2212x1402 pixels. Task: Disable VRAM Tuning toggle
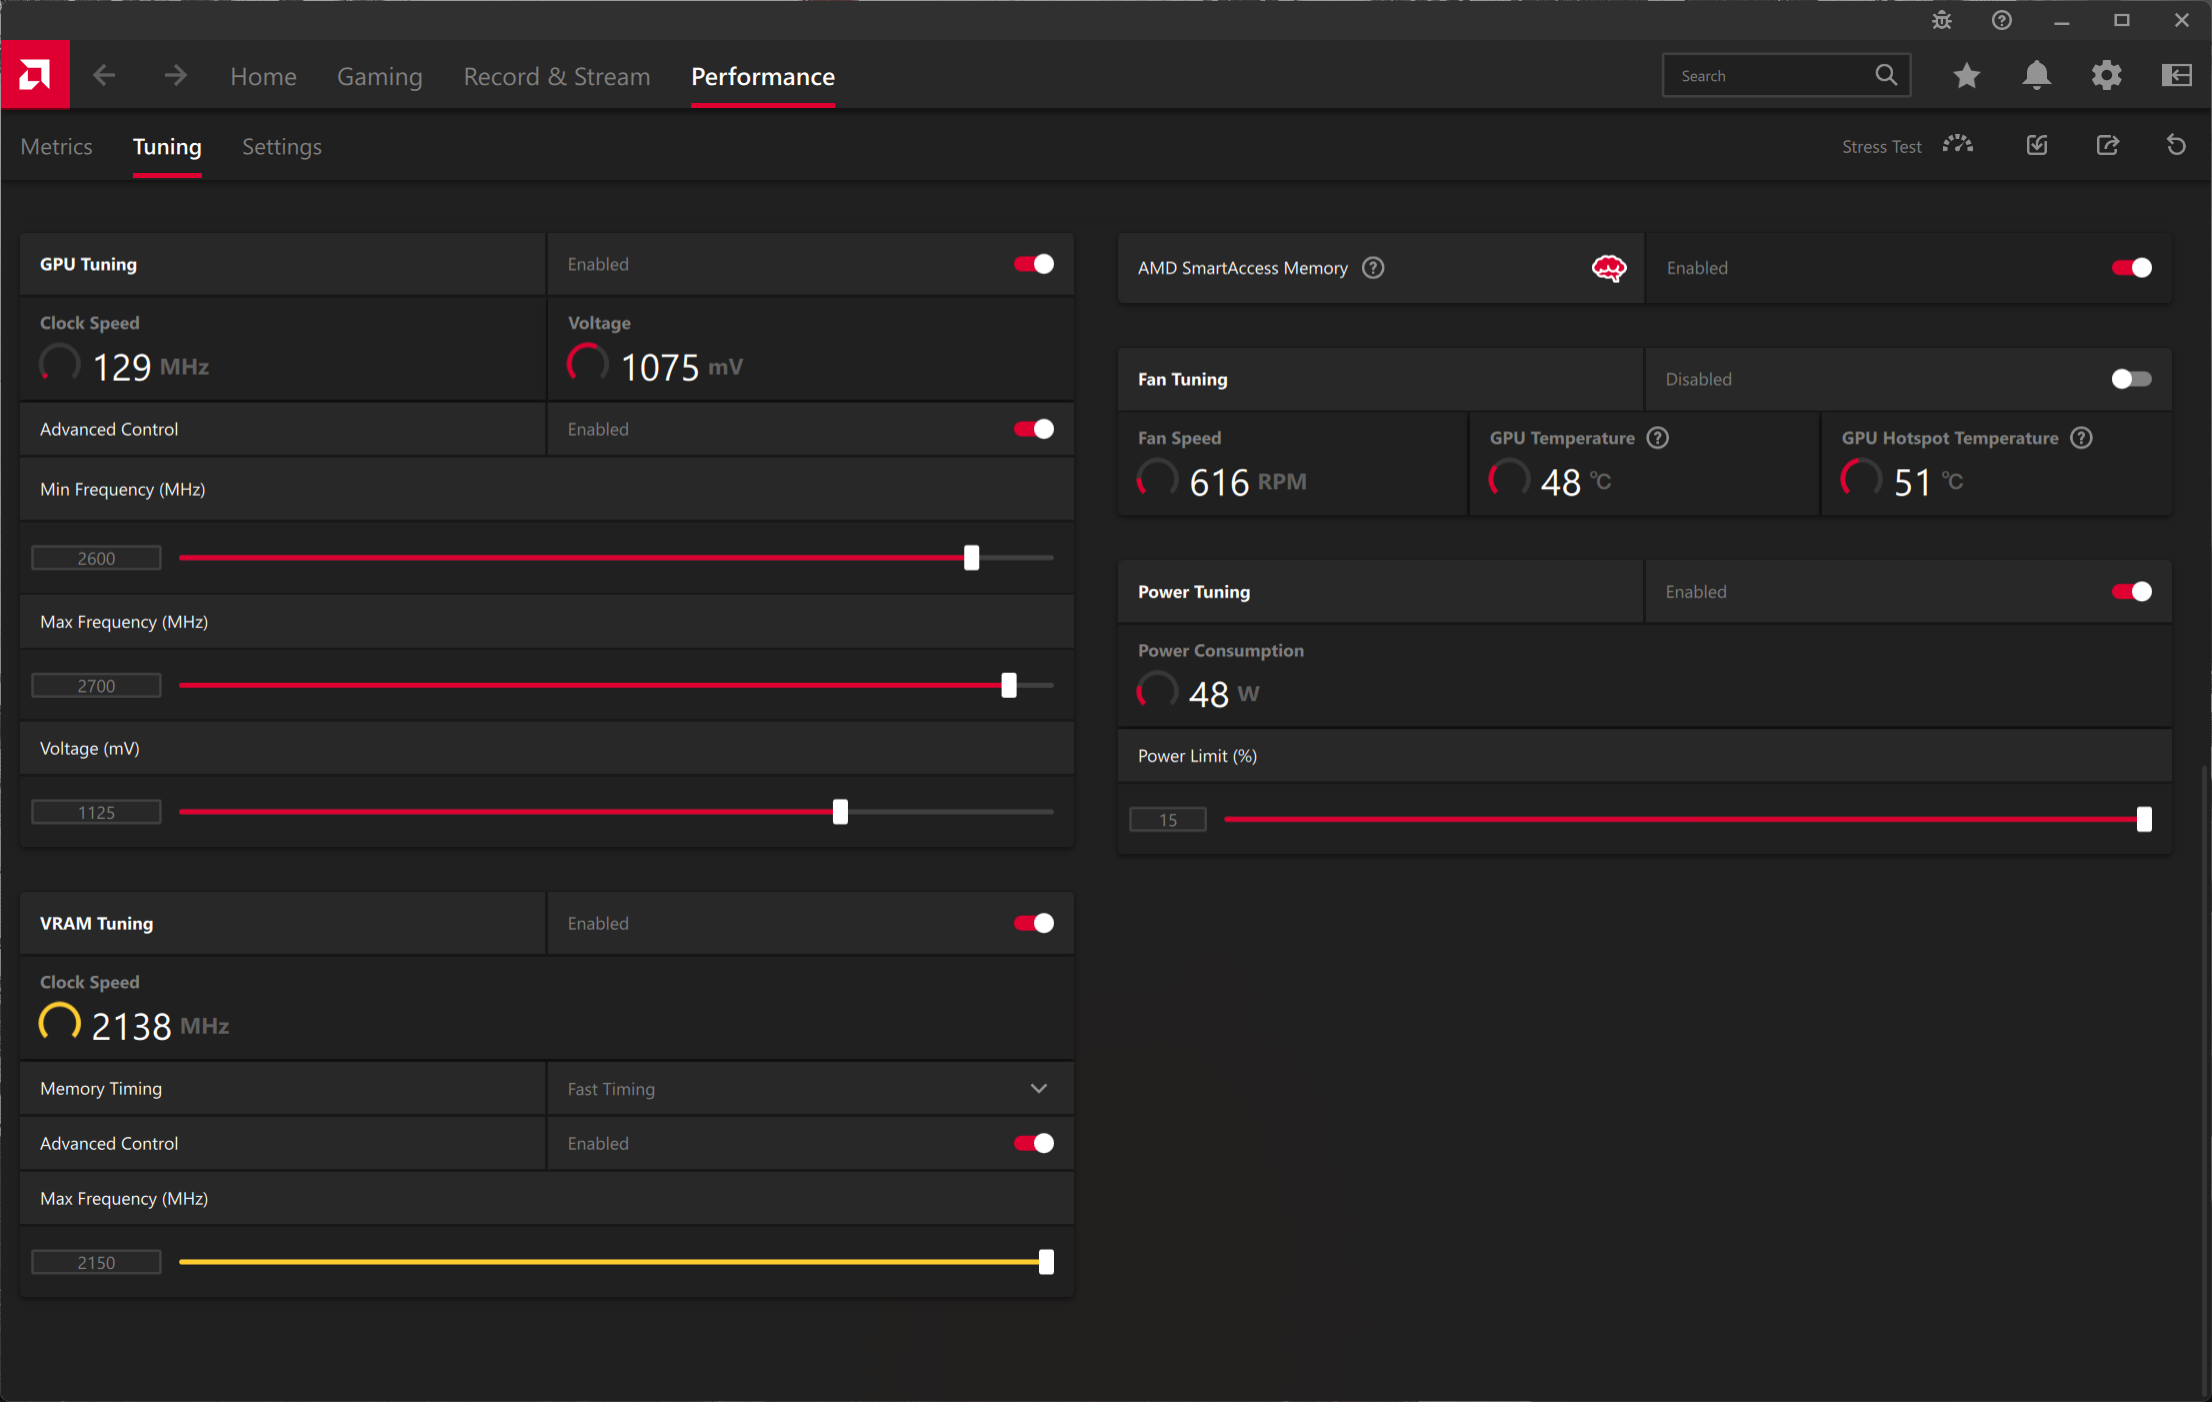coord(1033,923)
